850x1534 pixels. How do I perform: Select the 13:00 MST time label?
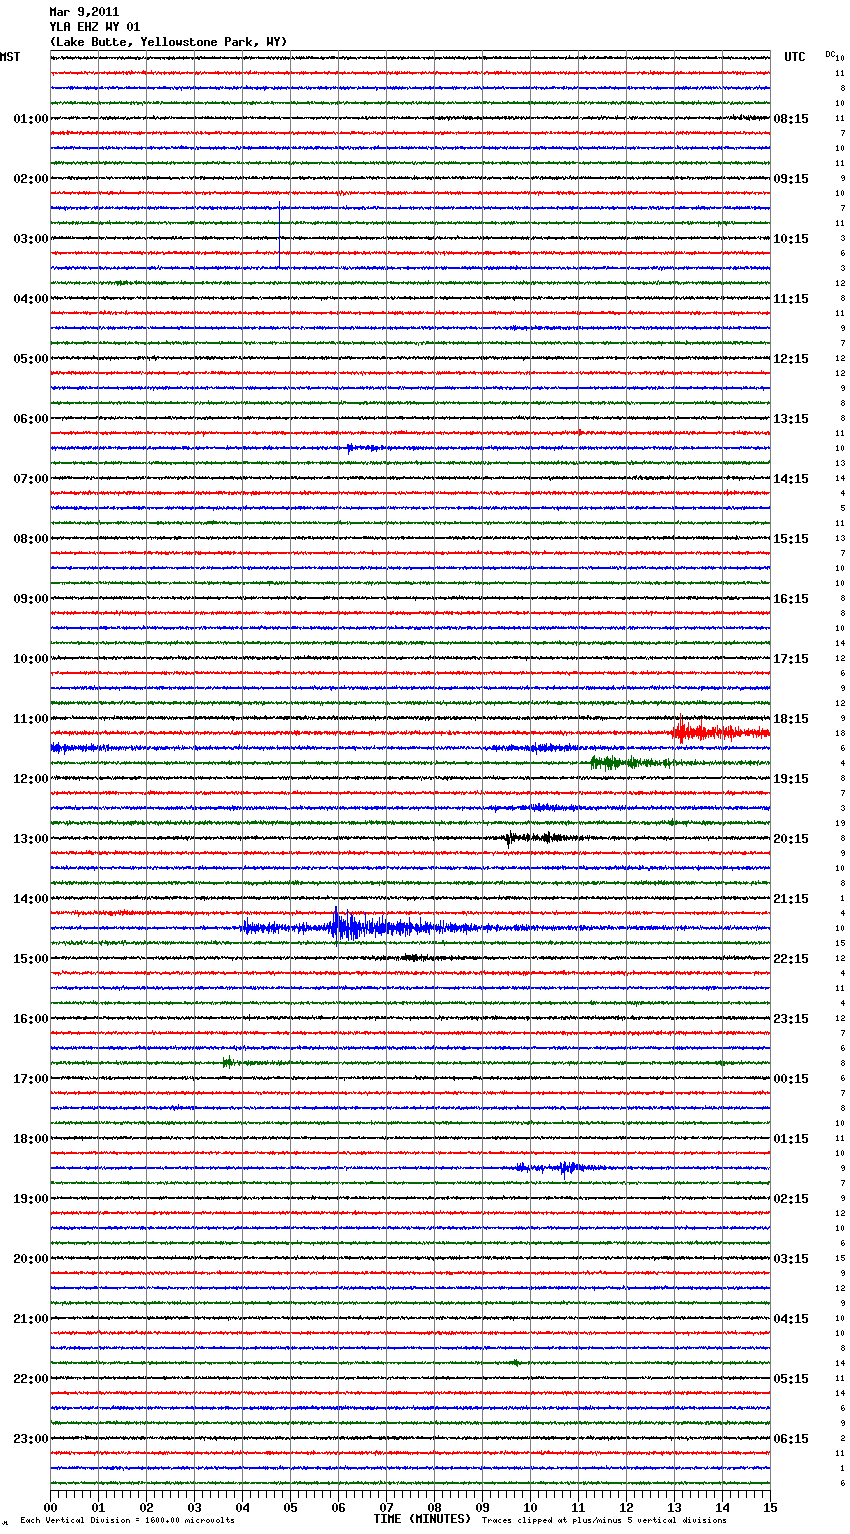[31, 839]
